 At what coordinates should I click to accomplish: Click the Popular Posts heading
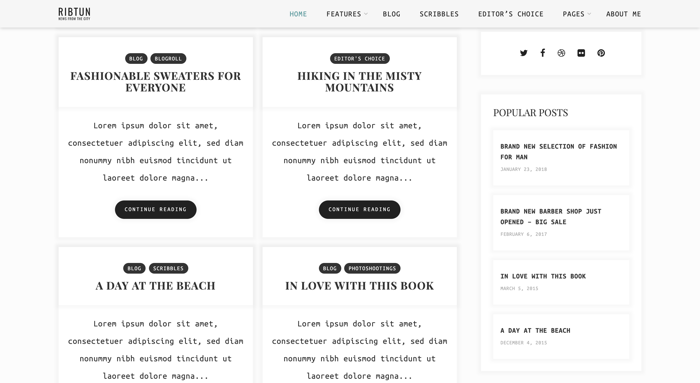point(530,112)
